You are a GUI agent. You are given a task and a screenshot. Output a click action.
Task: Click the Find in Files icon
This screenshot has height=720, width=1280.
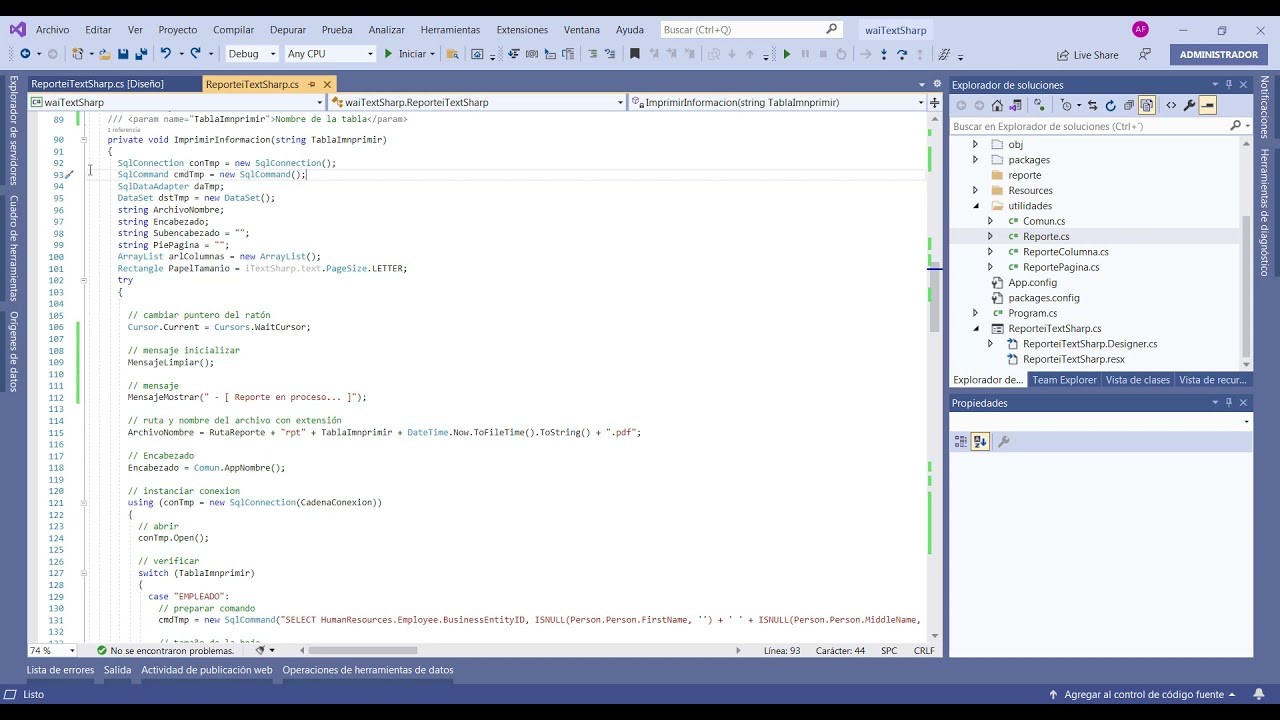click(x=453, y=54)
